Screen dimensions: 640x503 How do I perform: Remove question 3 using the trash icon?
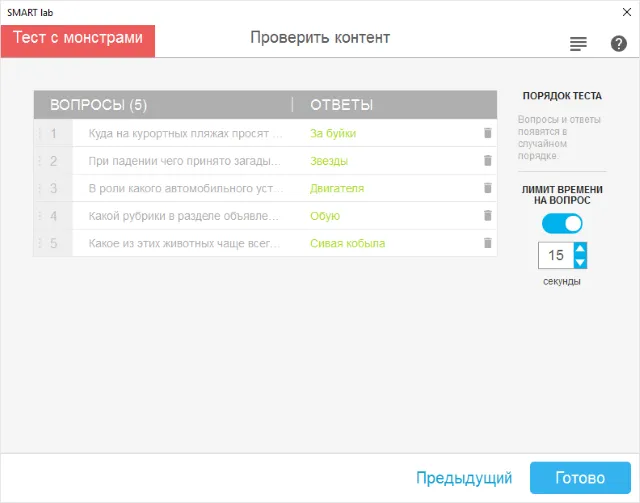pos(487,188)
